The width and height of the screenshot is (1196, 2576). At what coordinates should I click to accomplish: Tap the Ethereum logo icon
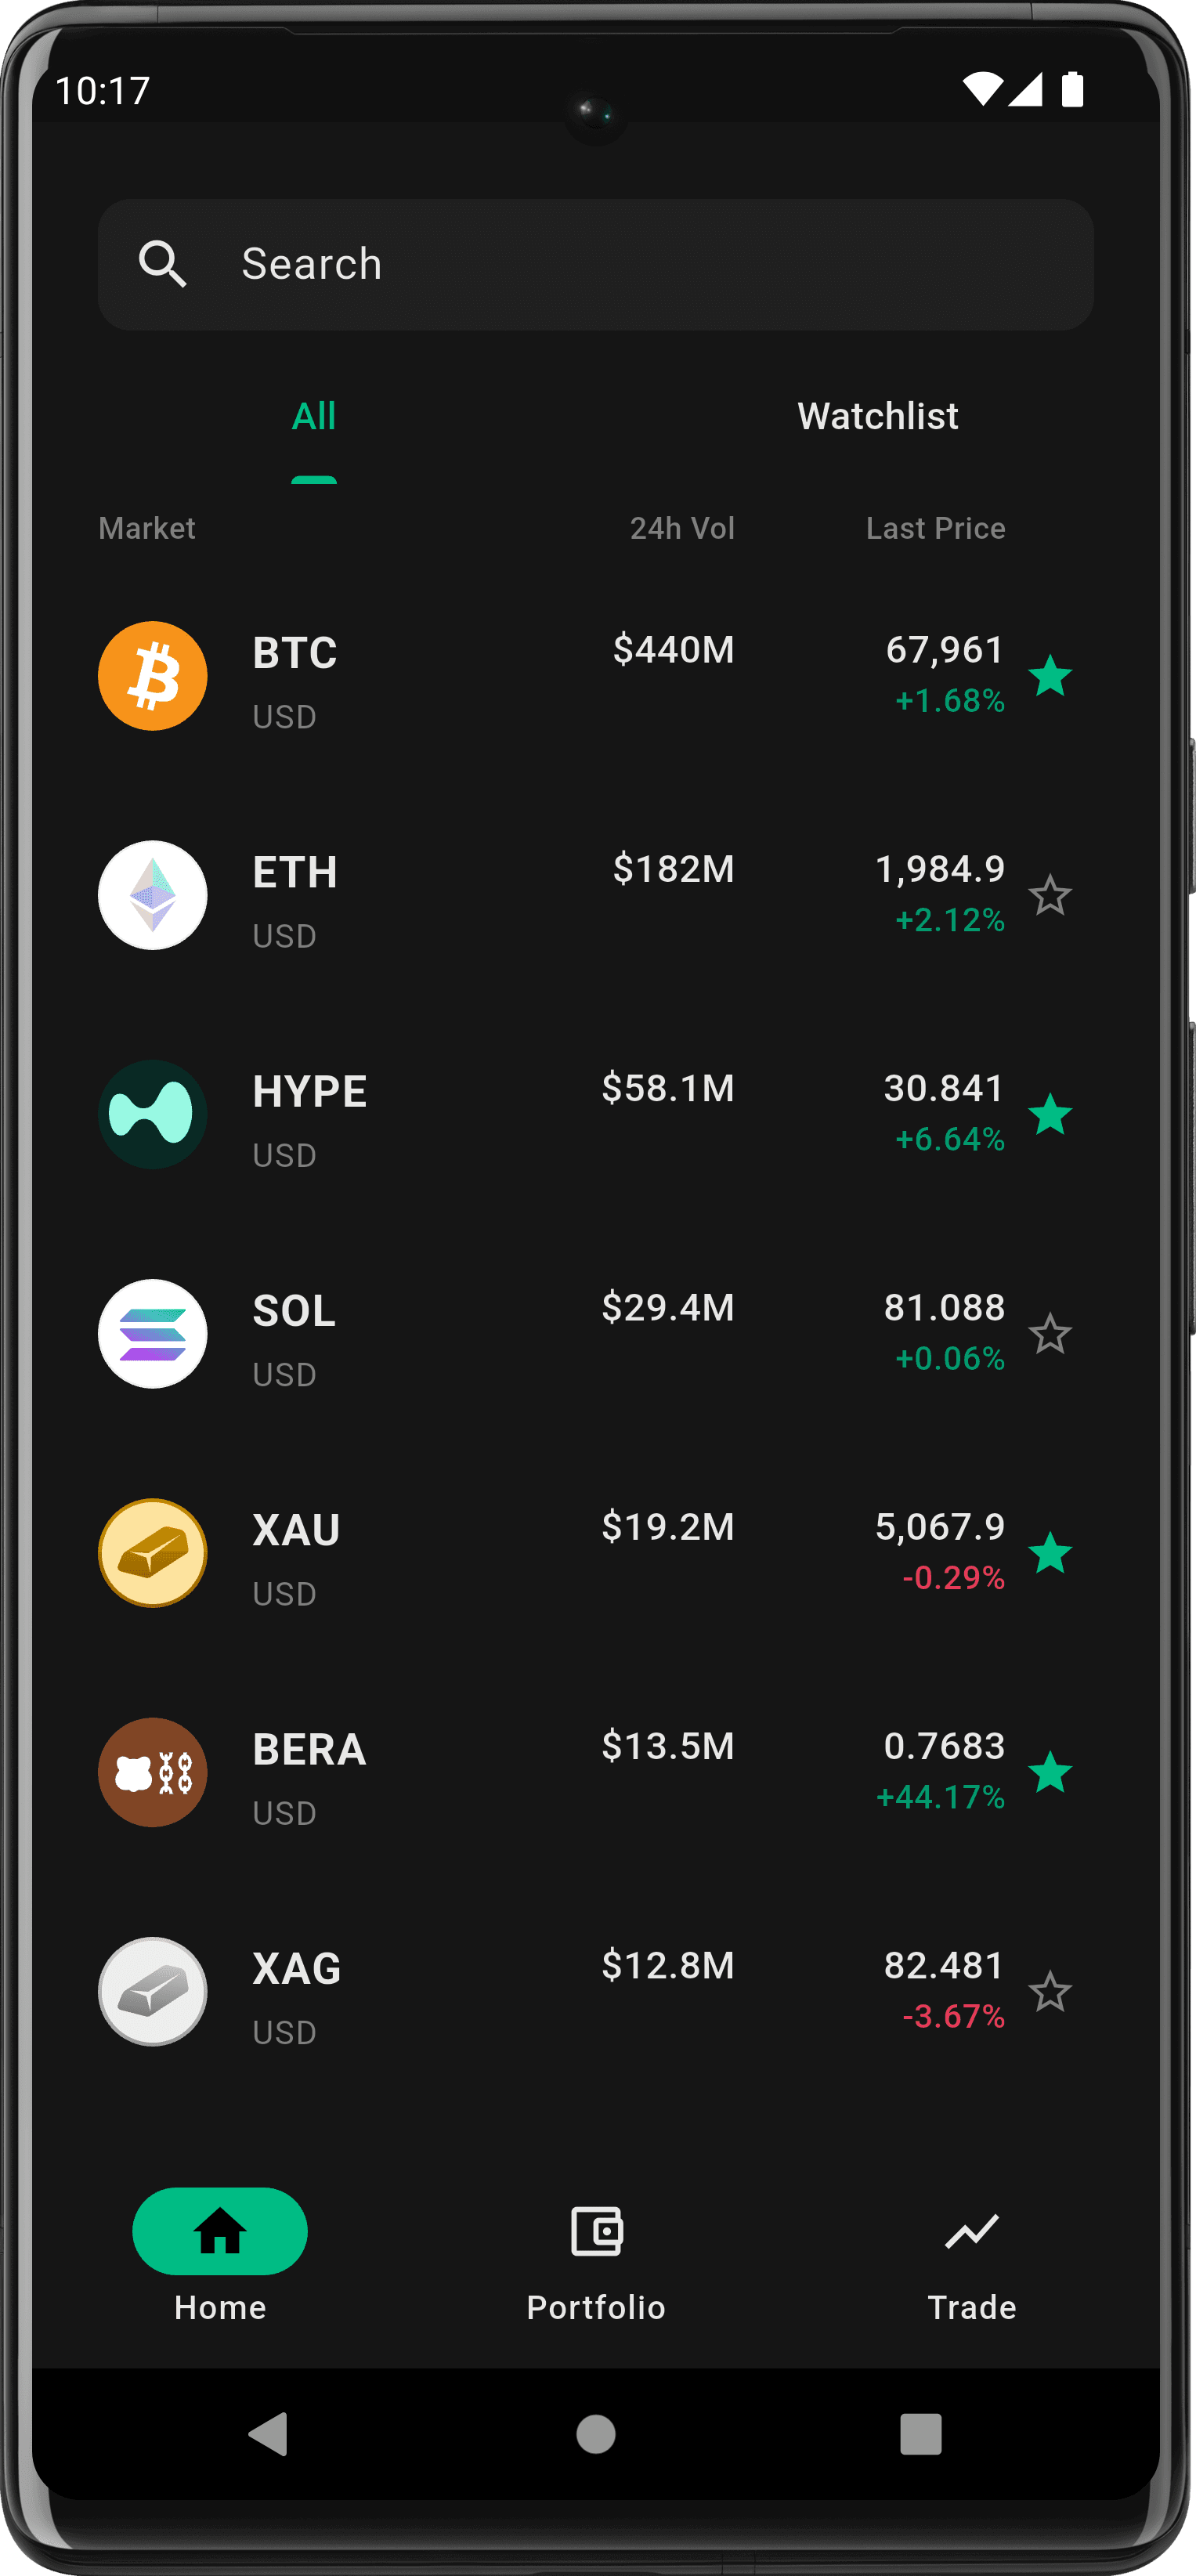(x=153, y=895)
